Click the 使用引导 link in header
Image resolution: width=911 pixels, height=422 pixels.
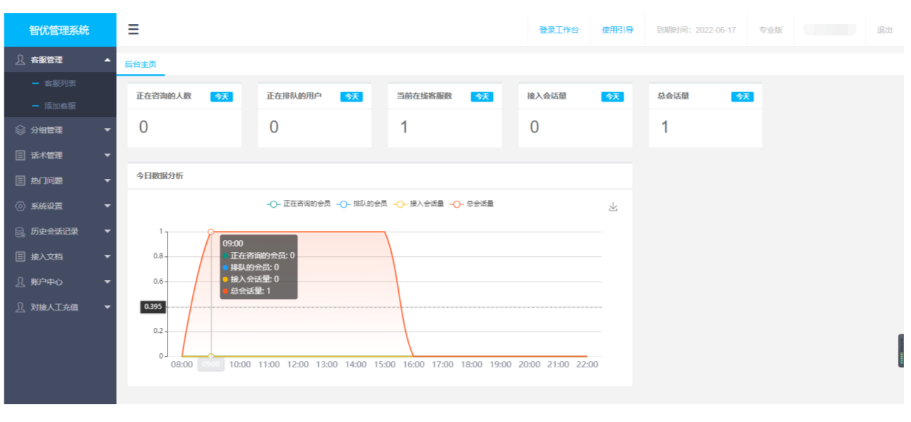617,30
